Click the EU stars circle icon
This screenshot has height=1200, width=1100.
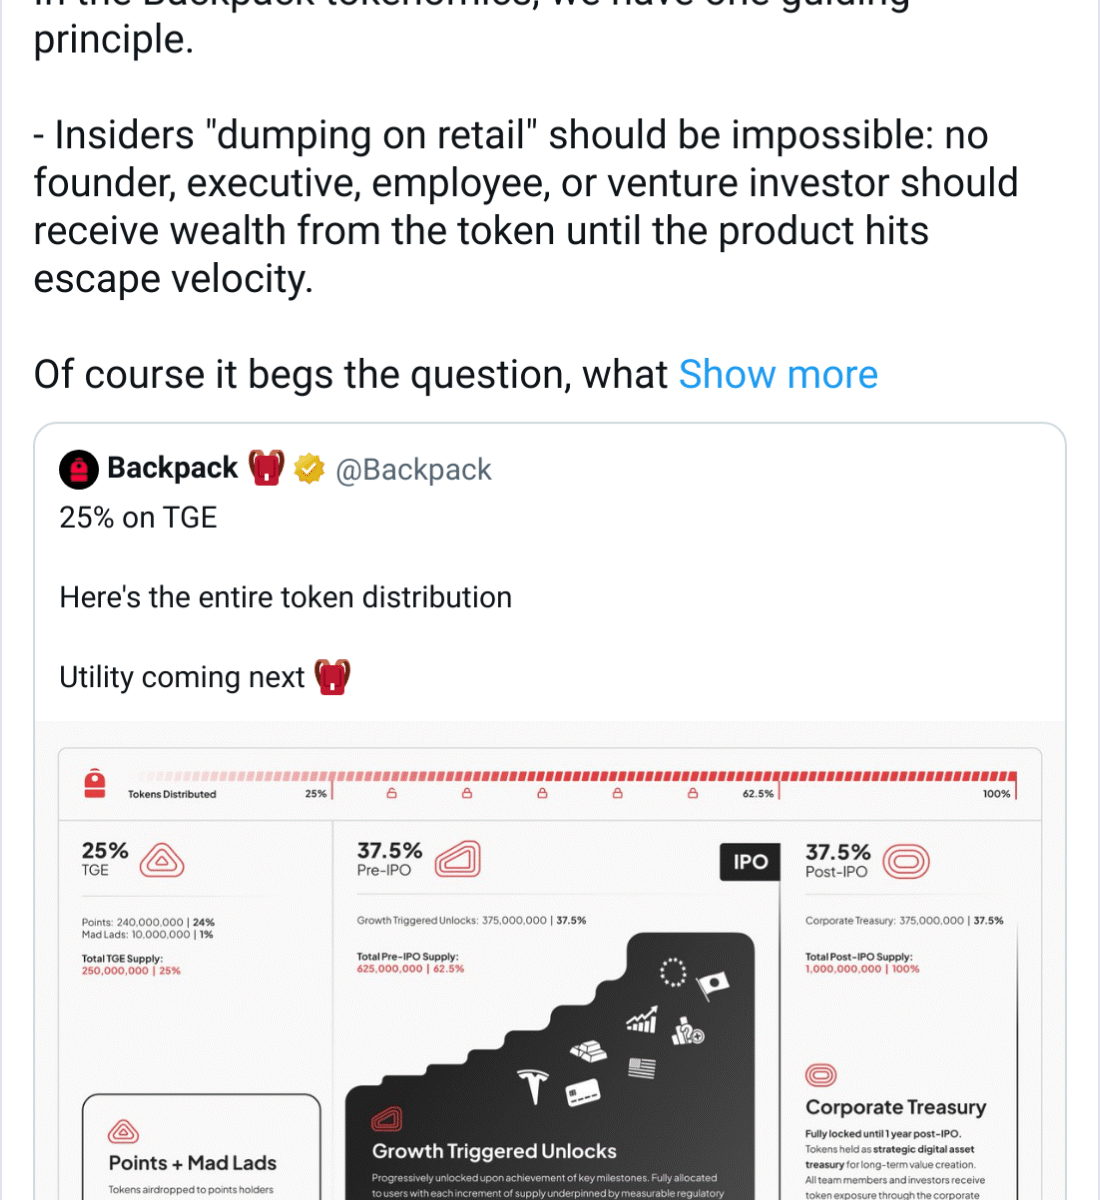[x=673, y=971]
